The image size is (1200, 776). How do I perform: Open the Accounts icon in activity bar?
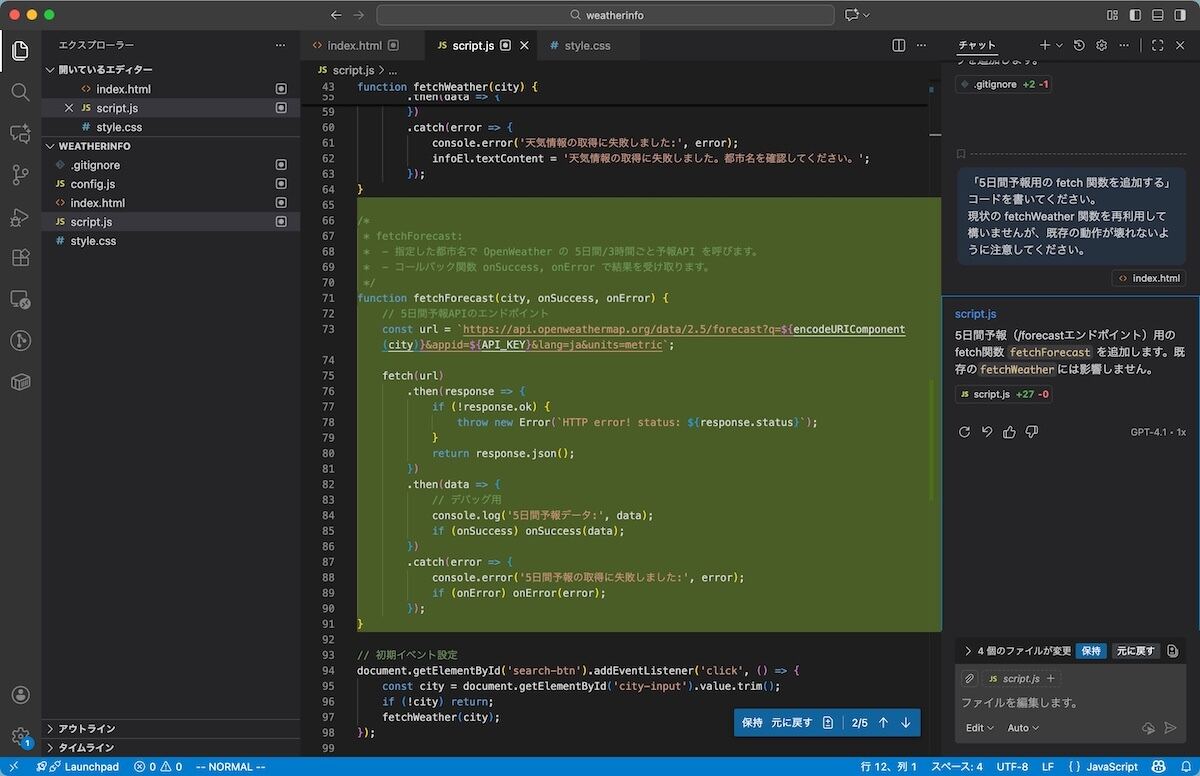(20, 695)
